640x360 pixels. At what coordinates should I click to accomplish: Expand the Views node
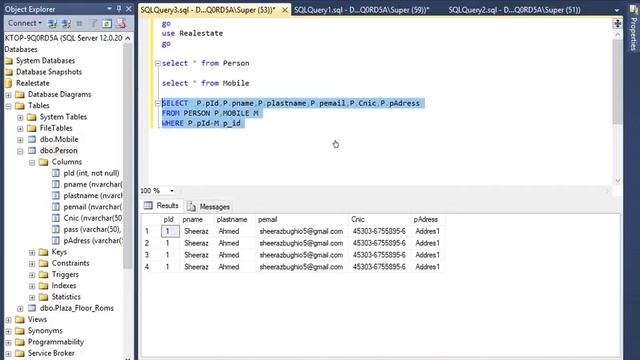tap(9, 320)
